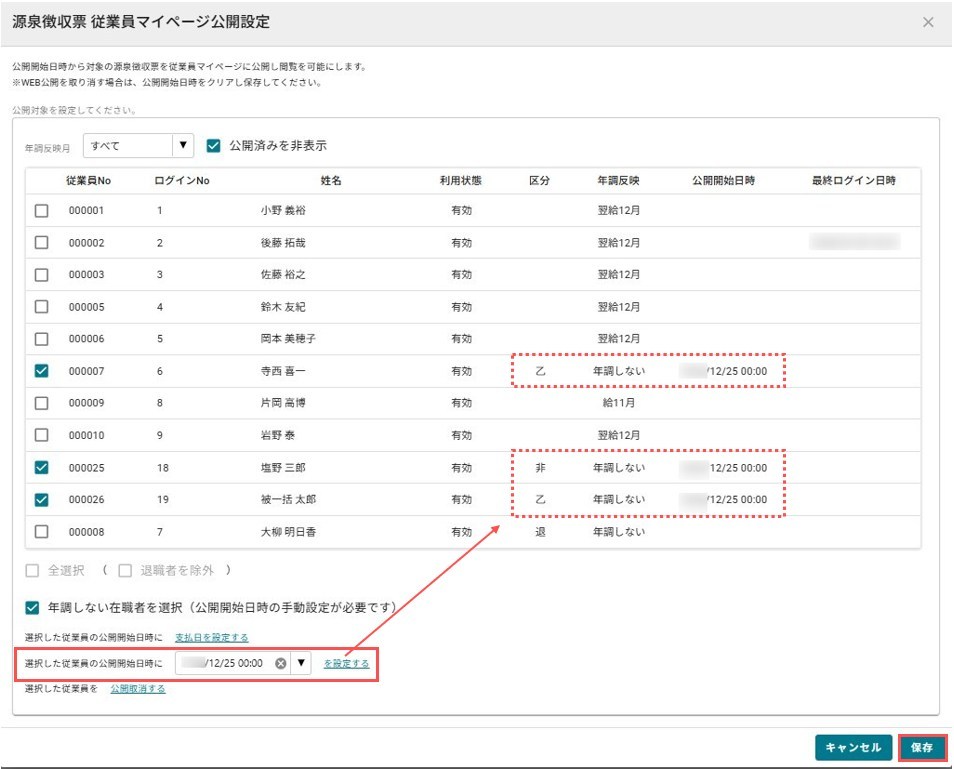Click the 保存 button

[x=922, y=747]
